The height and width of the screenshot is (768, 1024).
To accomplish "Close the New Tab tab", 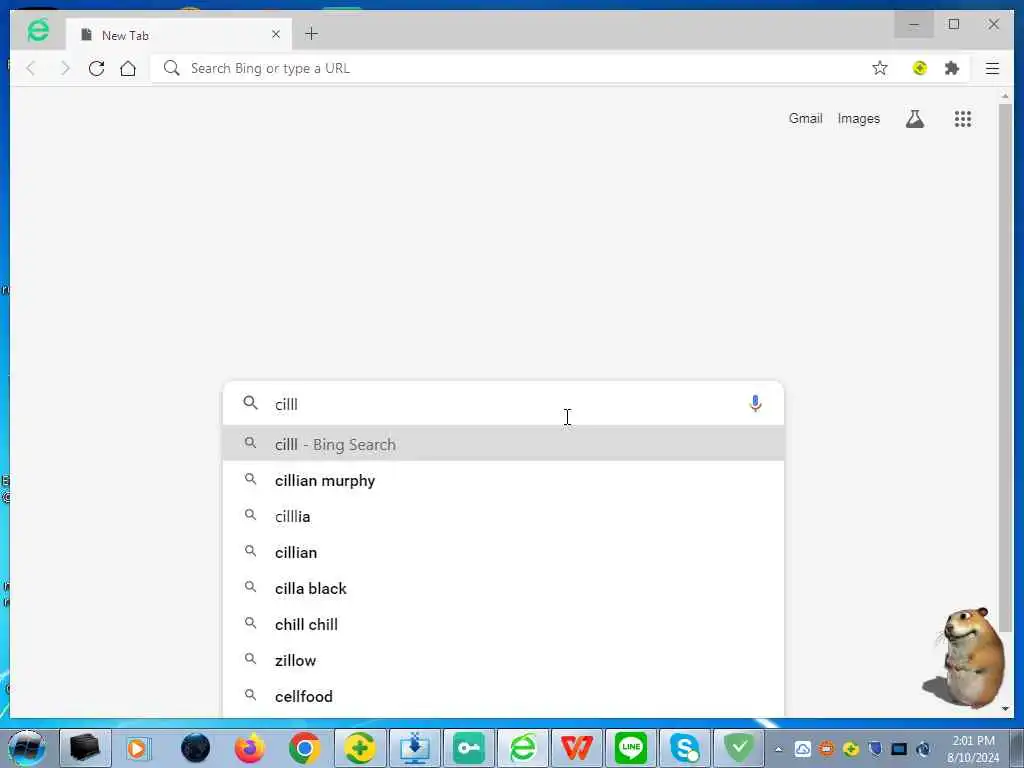I will tap(276, 34).
